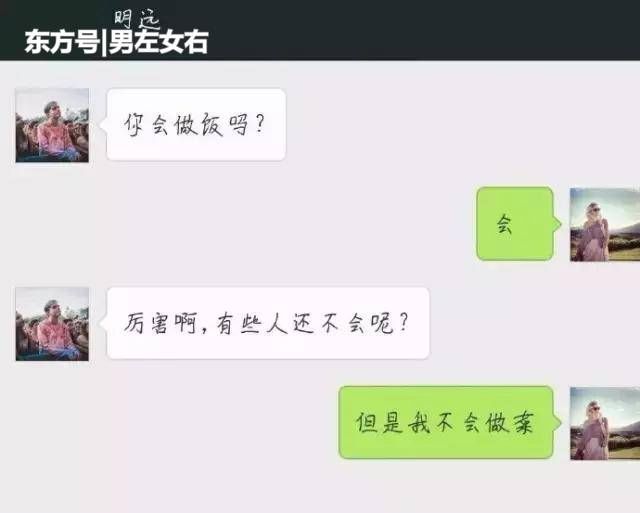This screenshot has height=513, width=640.
Task: Click the vertical bar separating 东方号 and 男左女右
Action: (104, 43)
